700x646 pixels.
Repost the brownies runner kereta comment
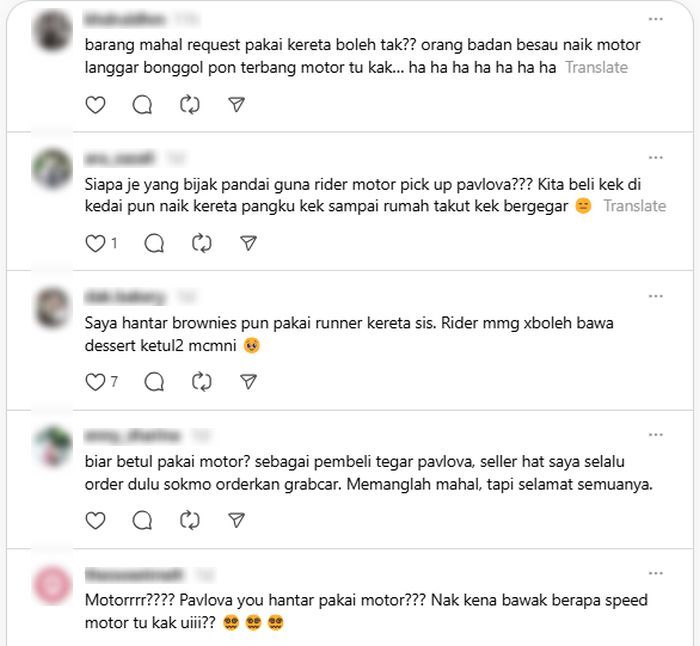(202, 382)
